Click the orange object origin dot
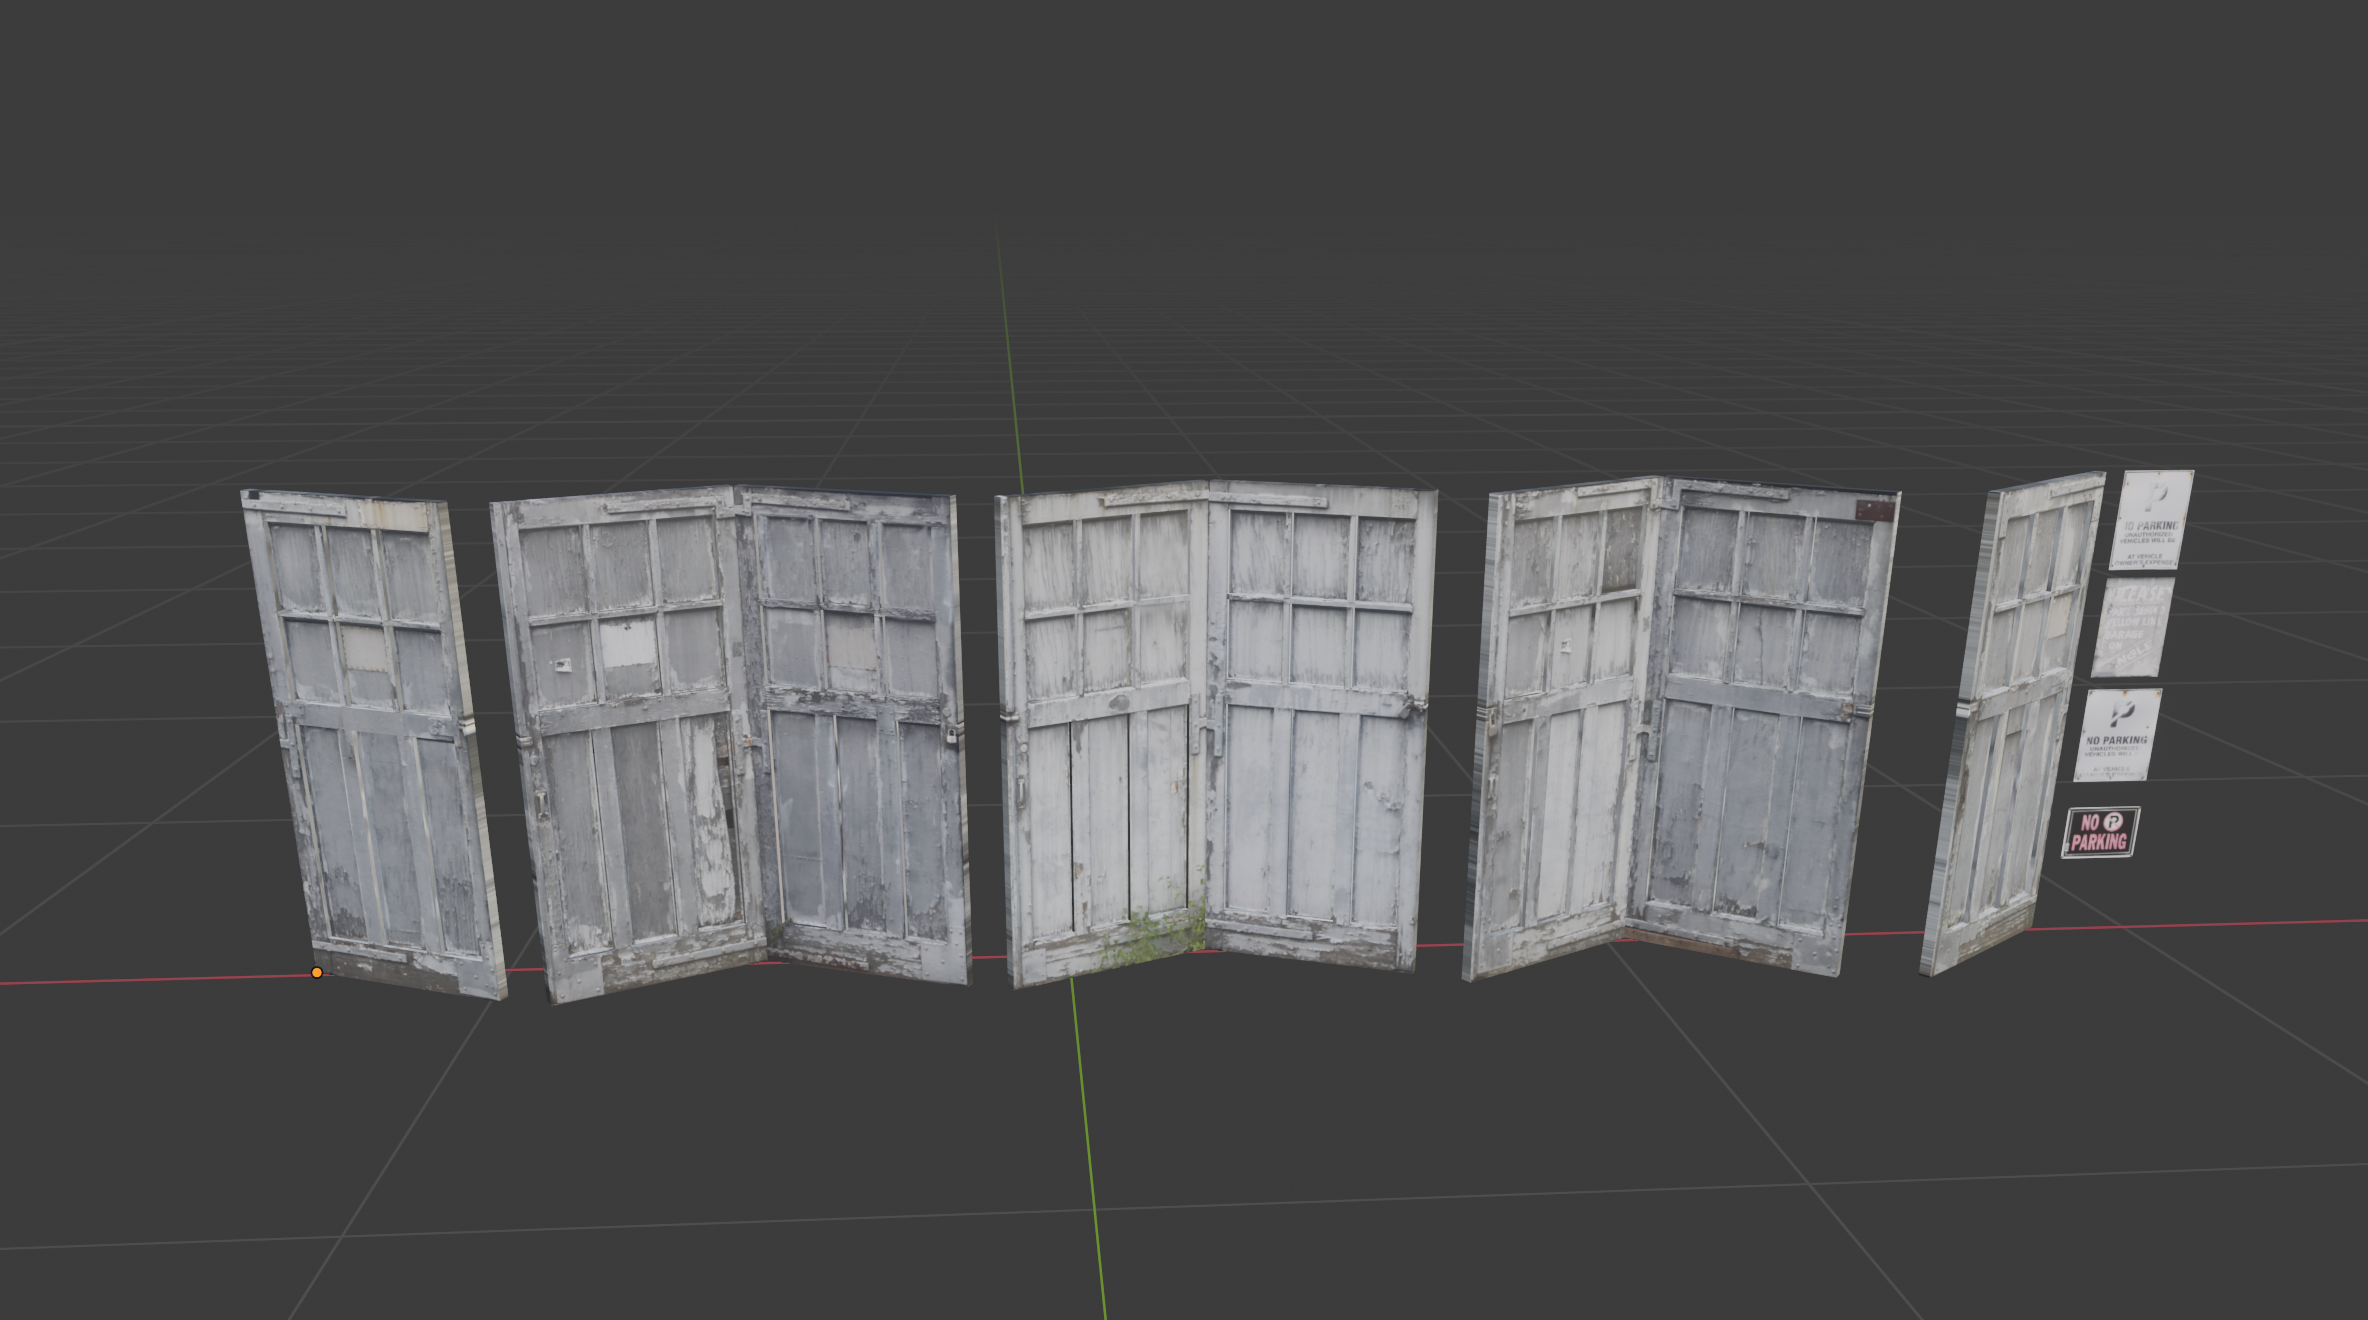Screen dimensions: 2368x1320 [x=315, y=971]
